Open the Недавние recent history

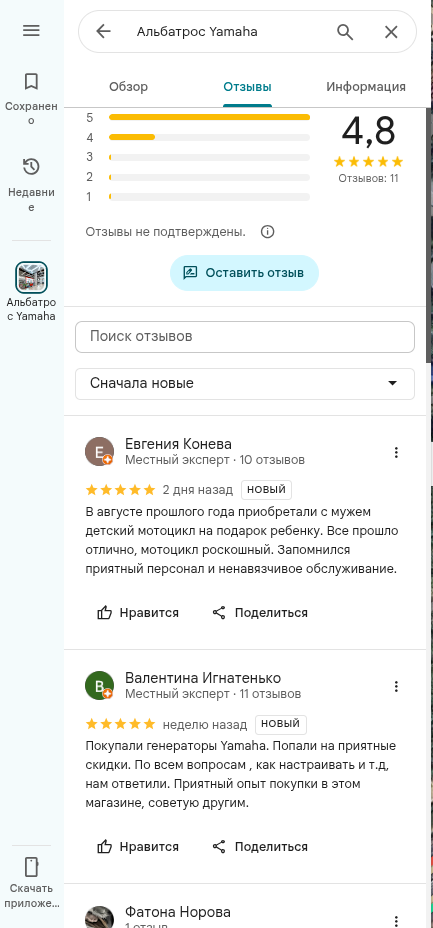[x=31, y=184]
